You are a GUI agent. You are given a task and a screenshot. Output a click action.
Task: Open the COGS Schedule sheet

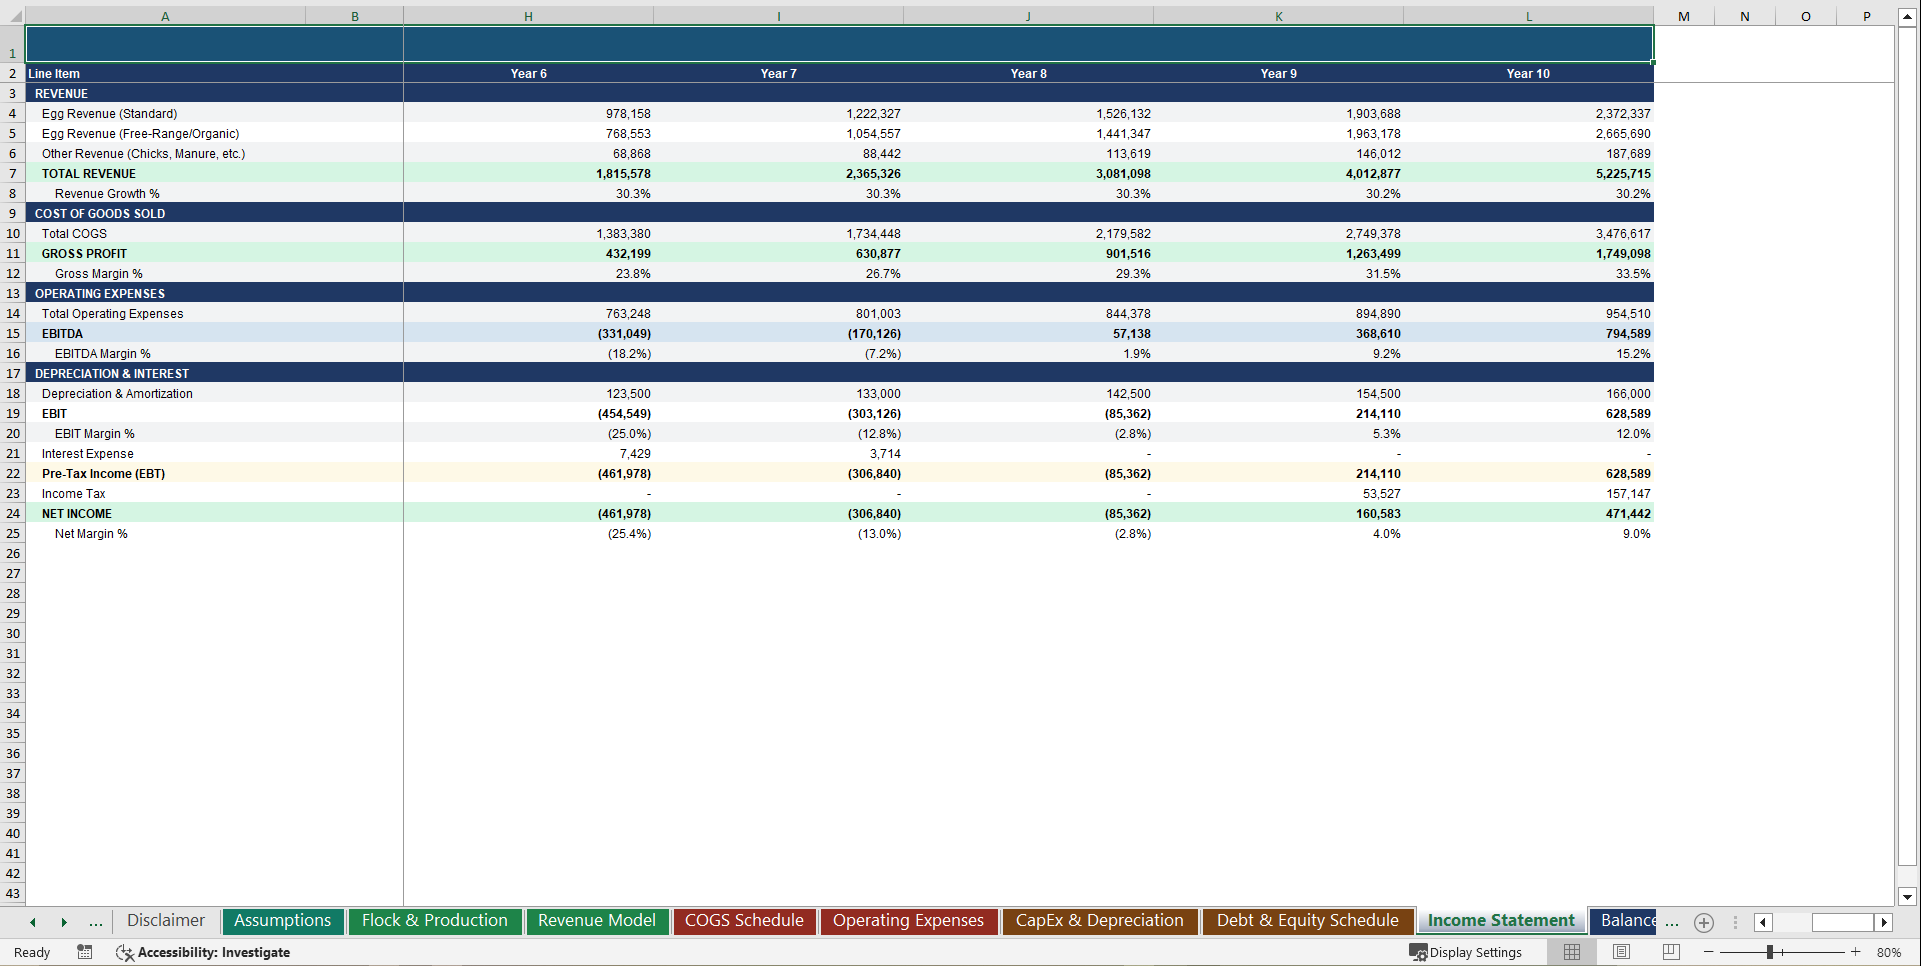pos(744,921)
